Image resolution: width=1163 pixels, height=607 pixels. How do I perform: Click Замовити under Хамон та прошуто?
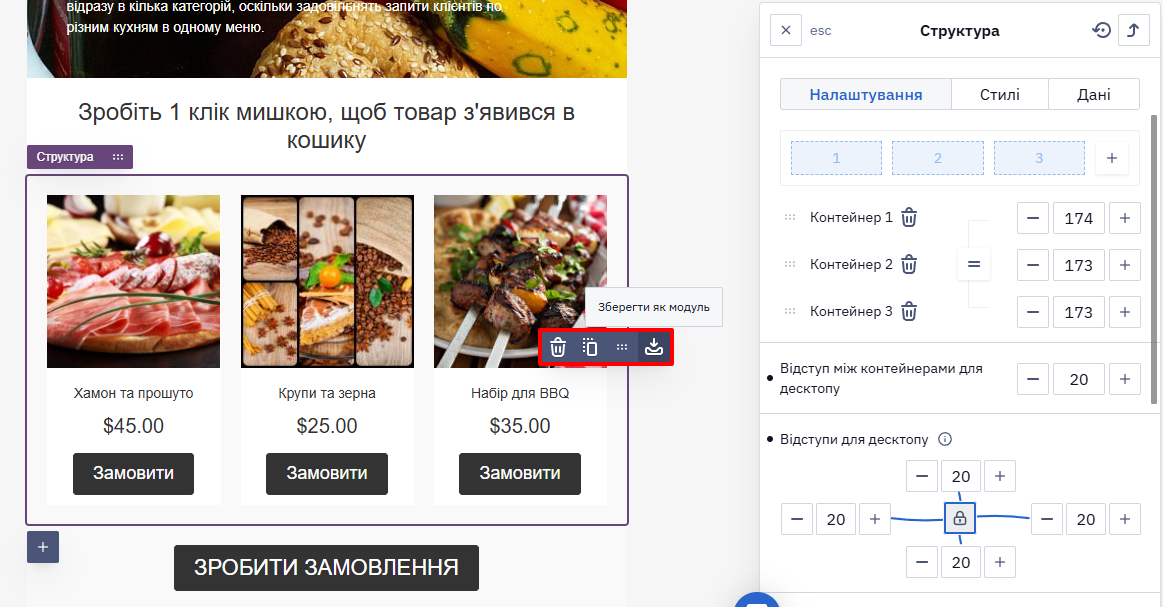134,473
